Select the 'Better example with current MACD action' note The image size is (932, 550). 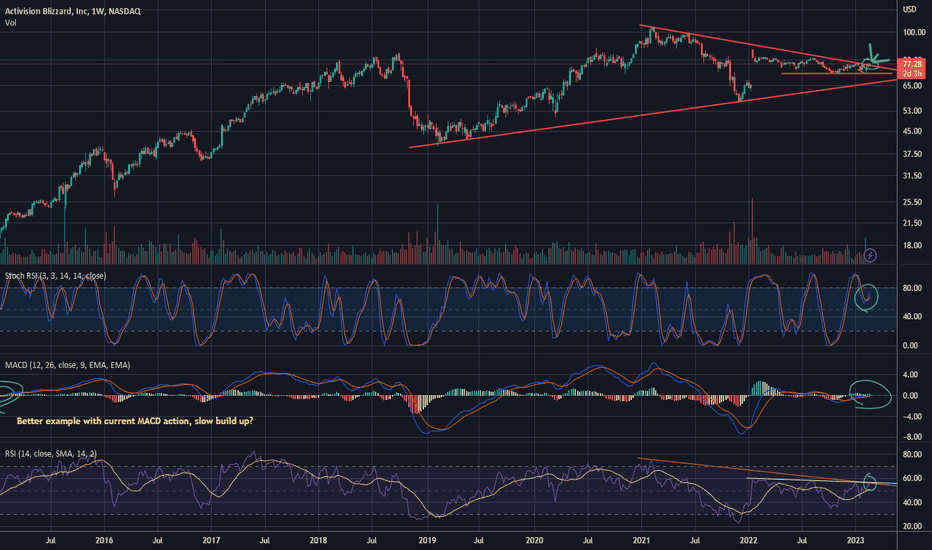point(135,421)
